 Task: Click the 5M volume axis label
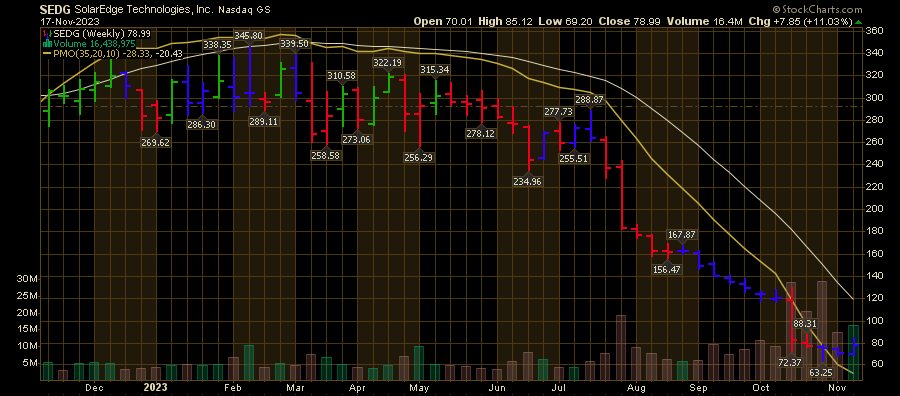(x=29, y=363)
